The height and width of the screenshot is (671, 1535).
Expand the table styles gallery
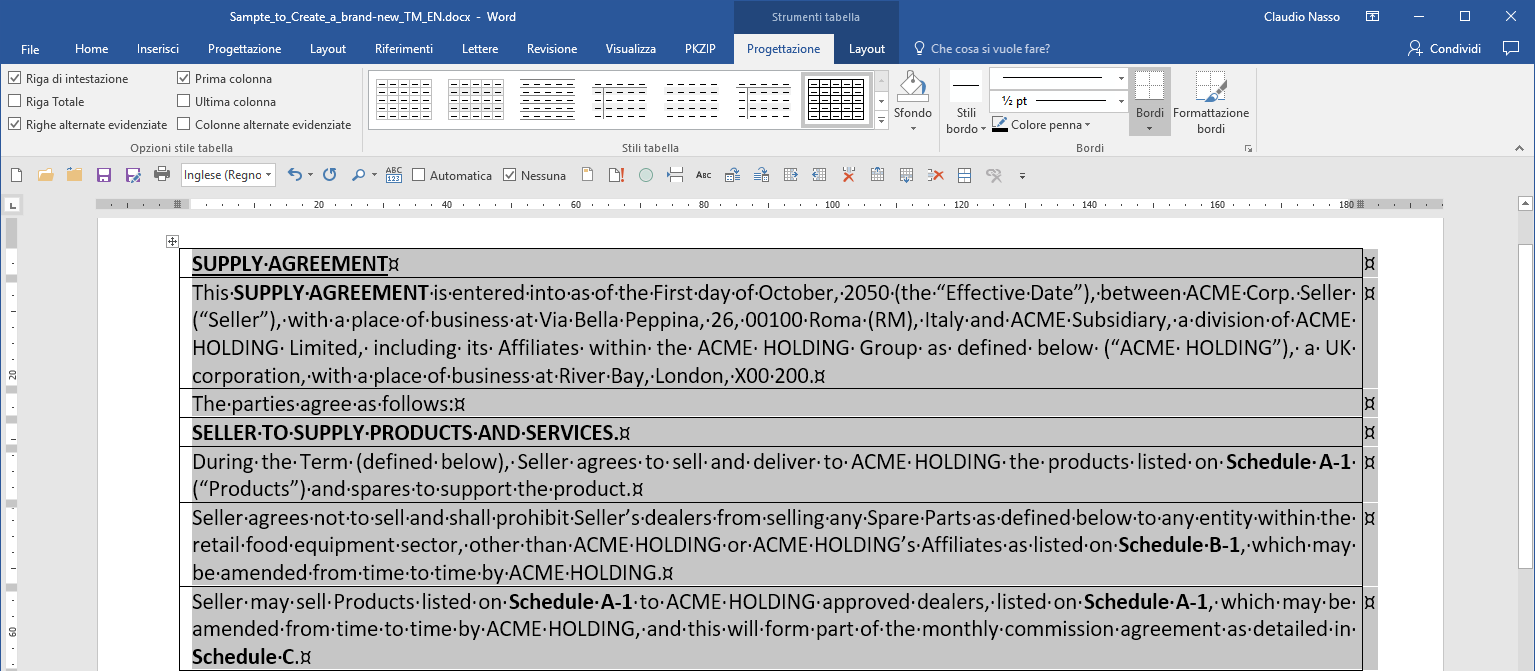point(882,120)
